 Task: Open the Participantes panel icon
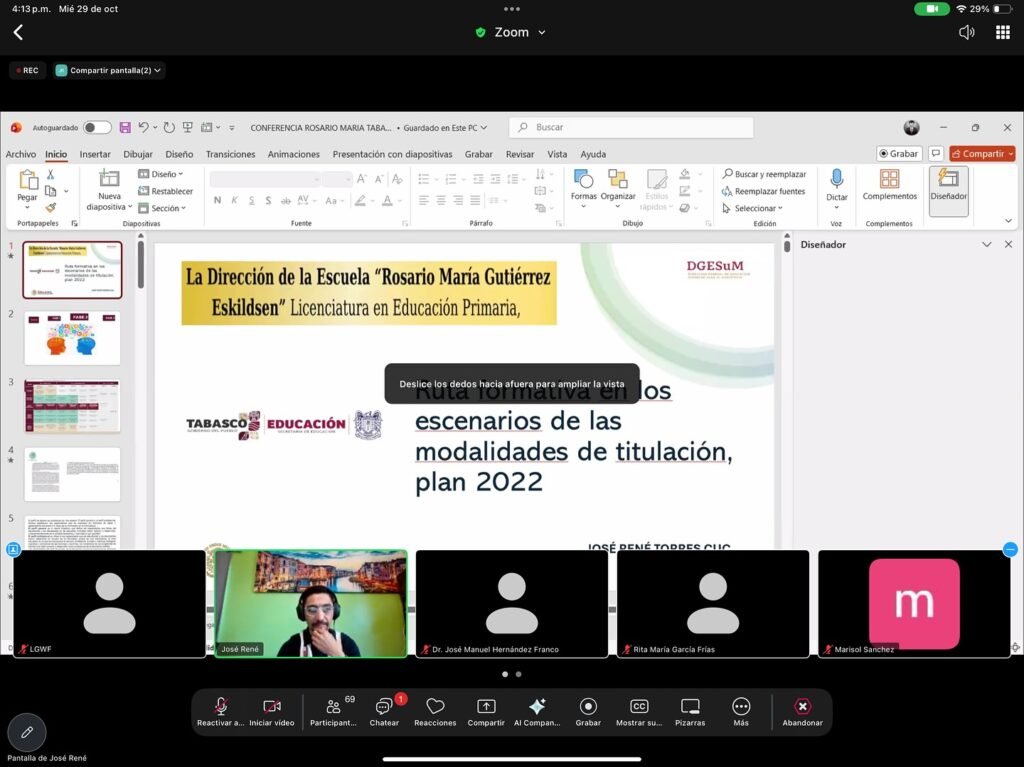click(x=333, y=707)
